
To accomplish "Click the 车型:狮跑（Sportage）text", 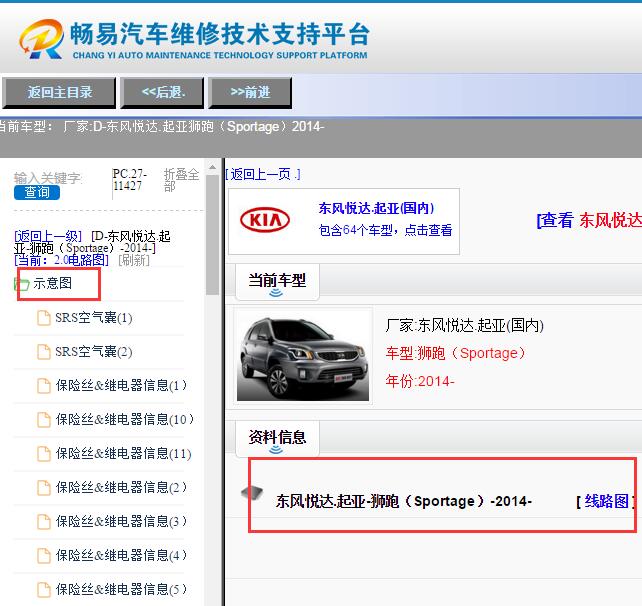I will click(x=455, y=353).
